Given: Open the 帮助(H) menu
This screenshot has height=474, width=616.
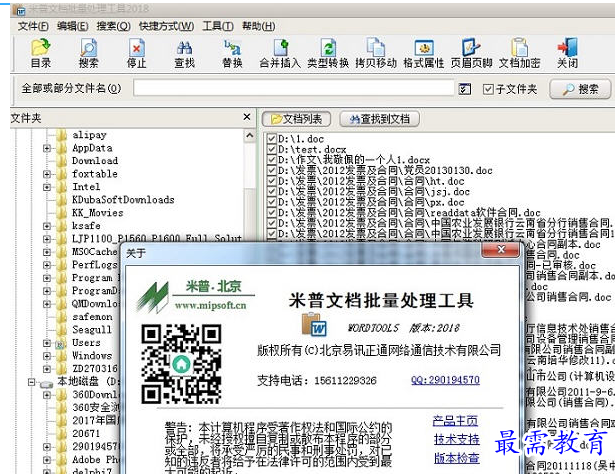Looking at the screenshot, I should 258,26.
